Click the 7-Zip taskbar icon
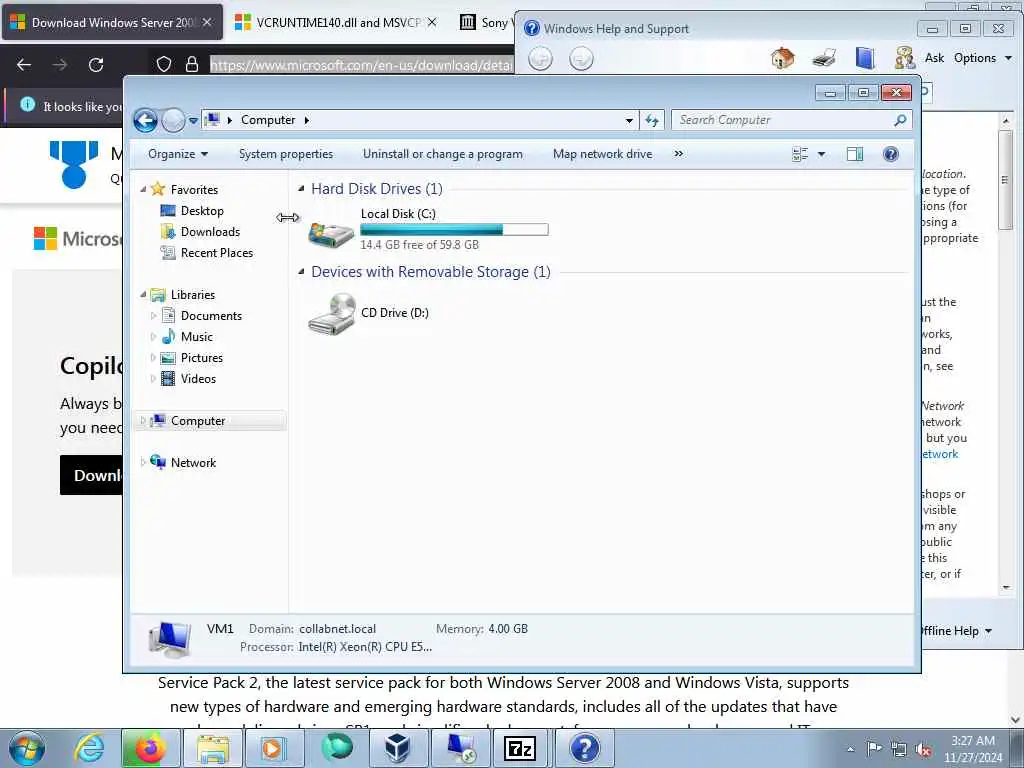This screenshot has width=1024, height=768. [520, 748]
